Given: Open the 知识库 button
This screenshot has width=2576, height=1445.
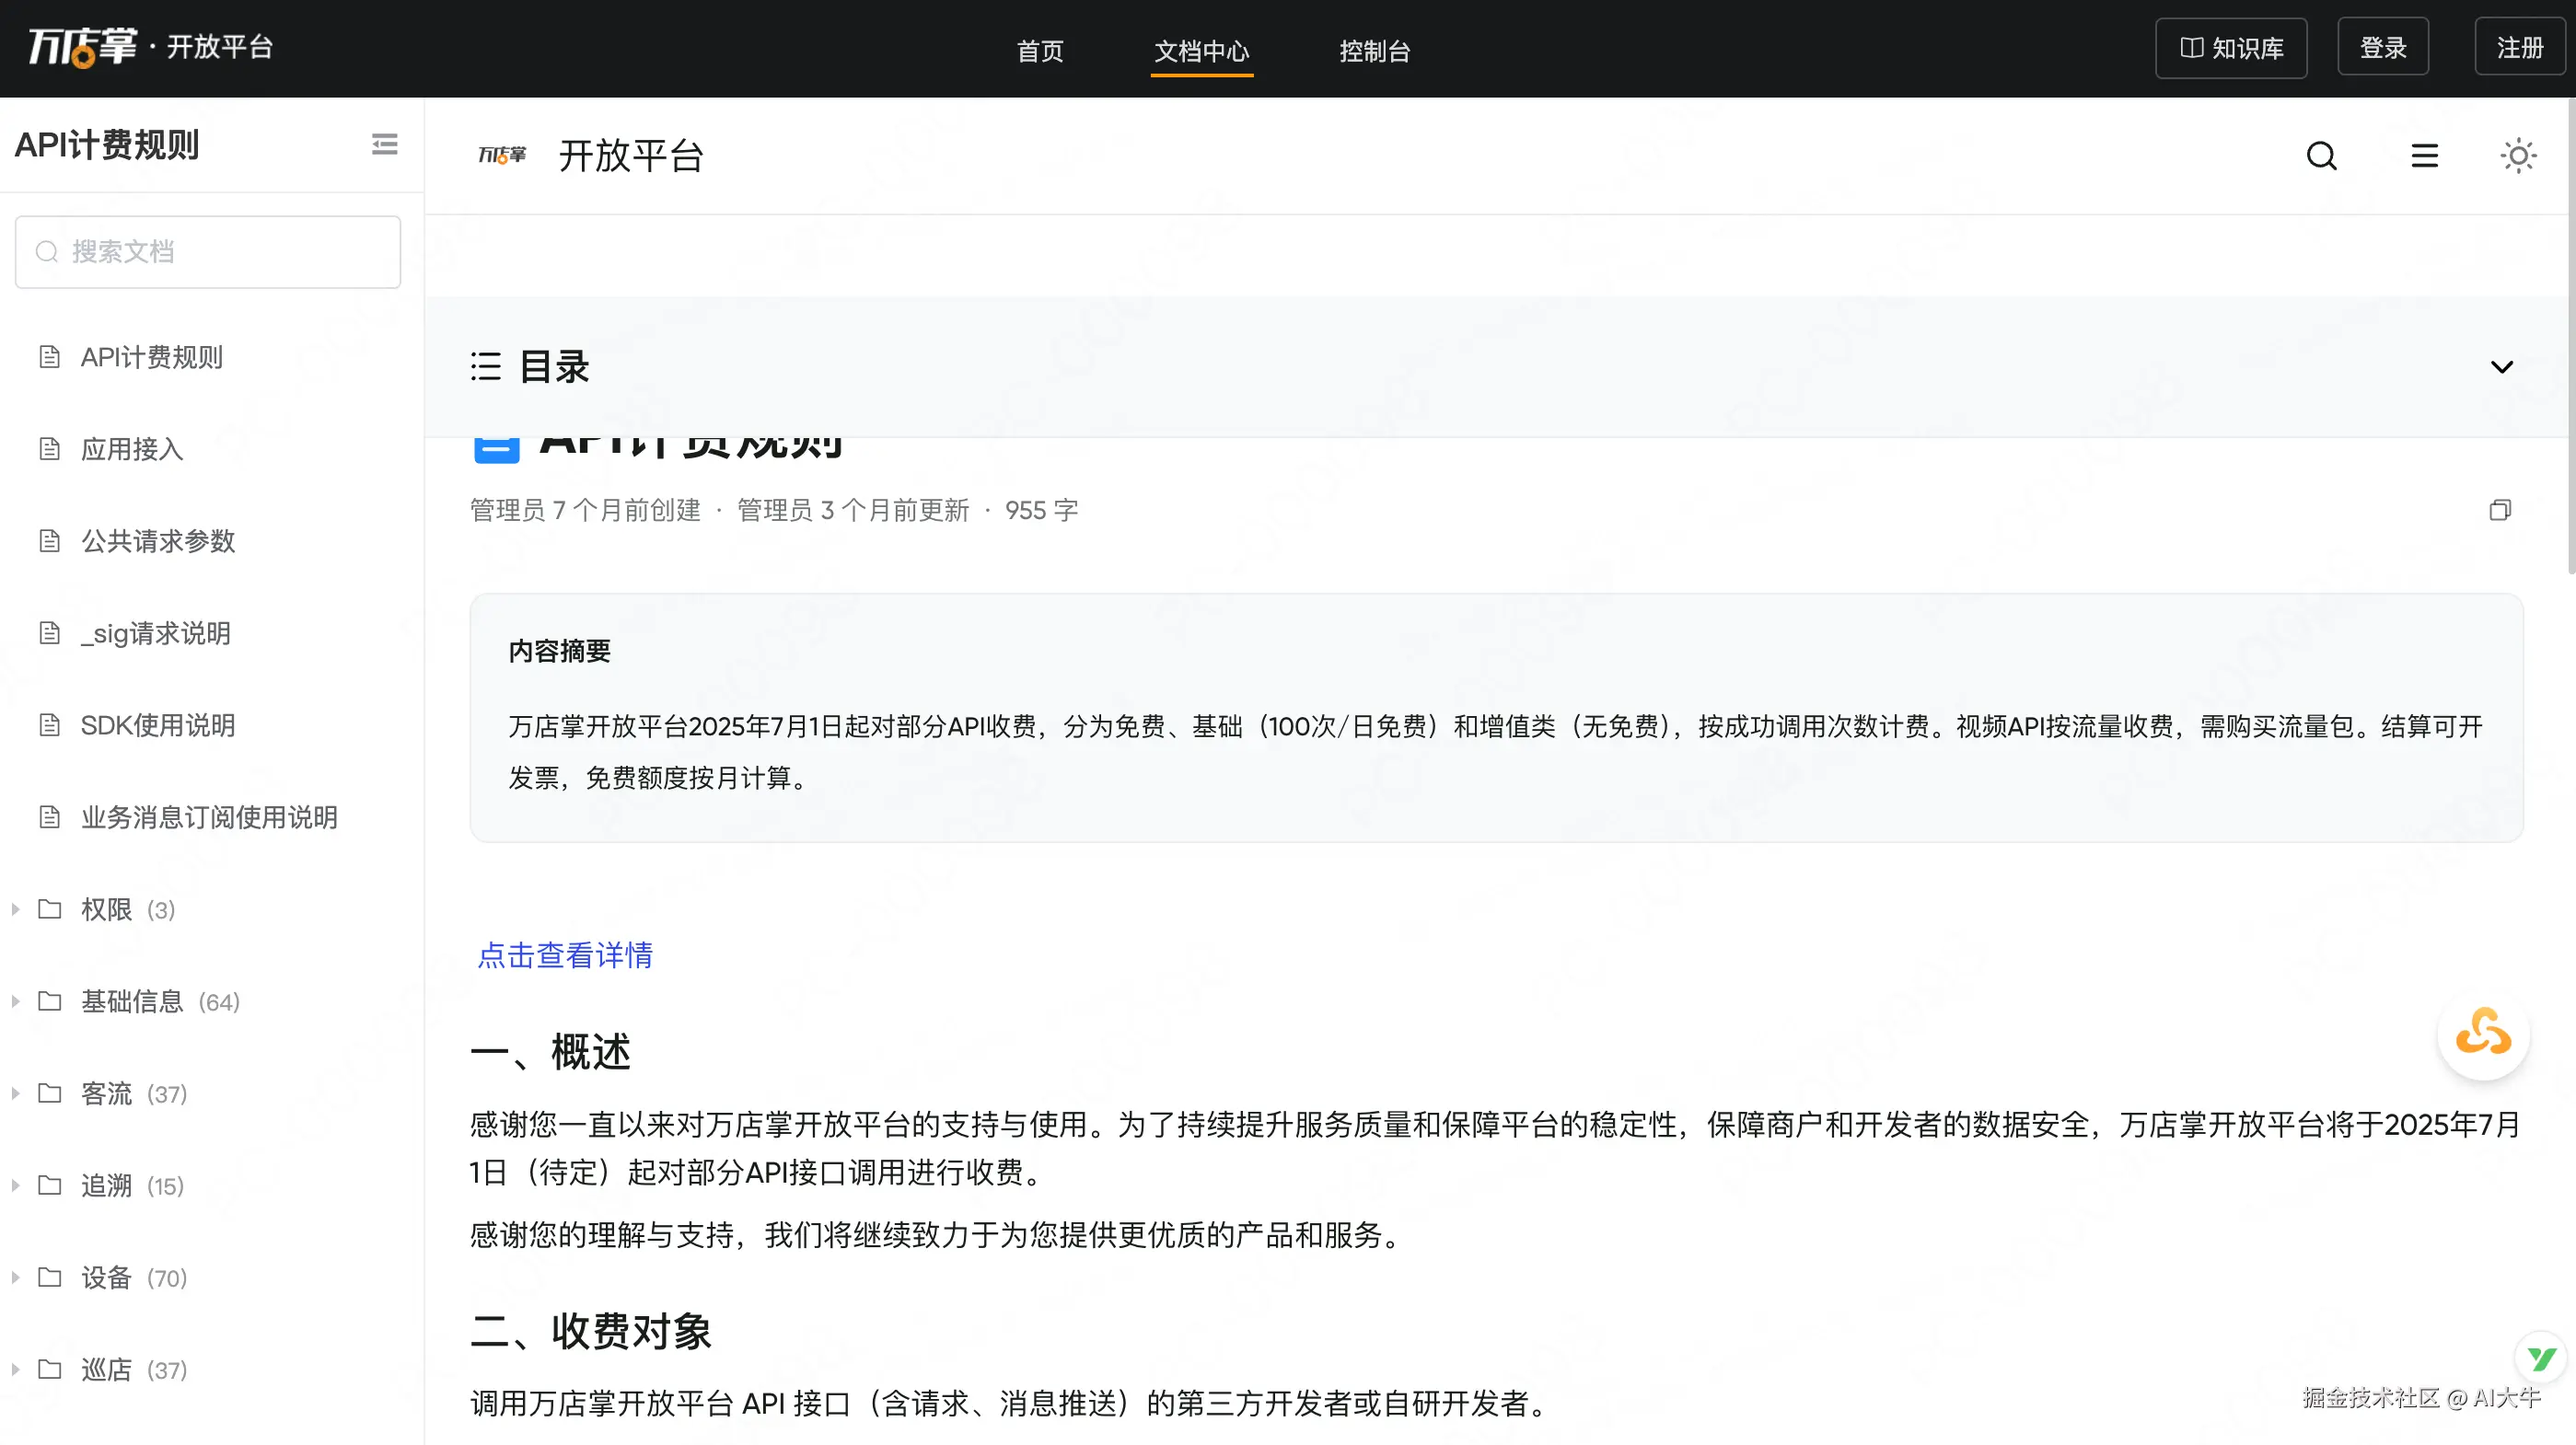Looking at the screenshot, I should 2231,47.
